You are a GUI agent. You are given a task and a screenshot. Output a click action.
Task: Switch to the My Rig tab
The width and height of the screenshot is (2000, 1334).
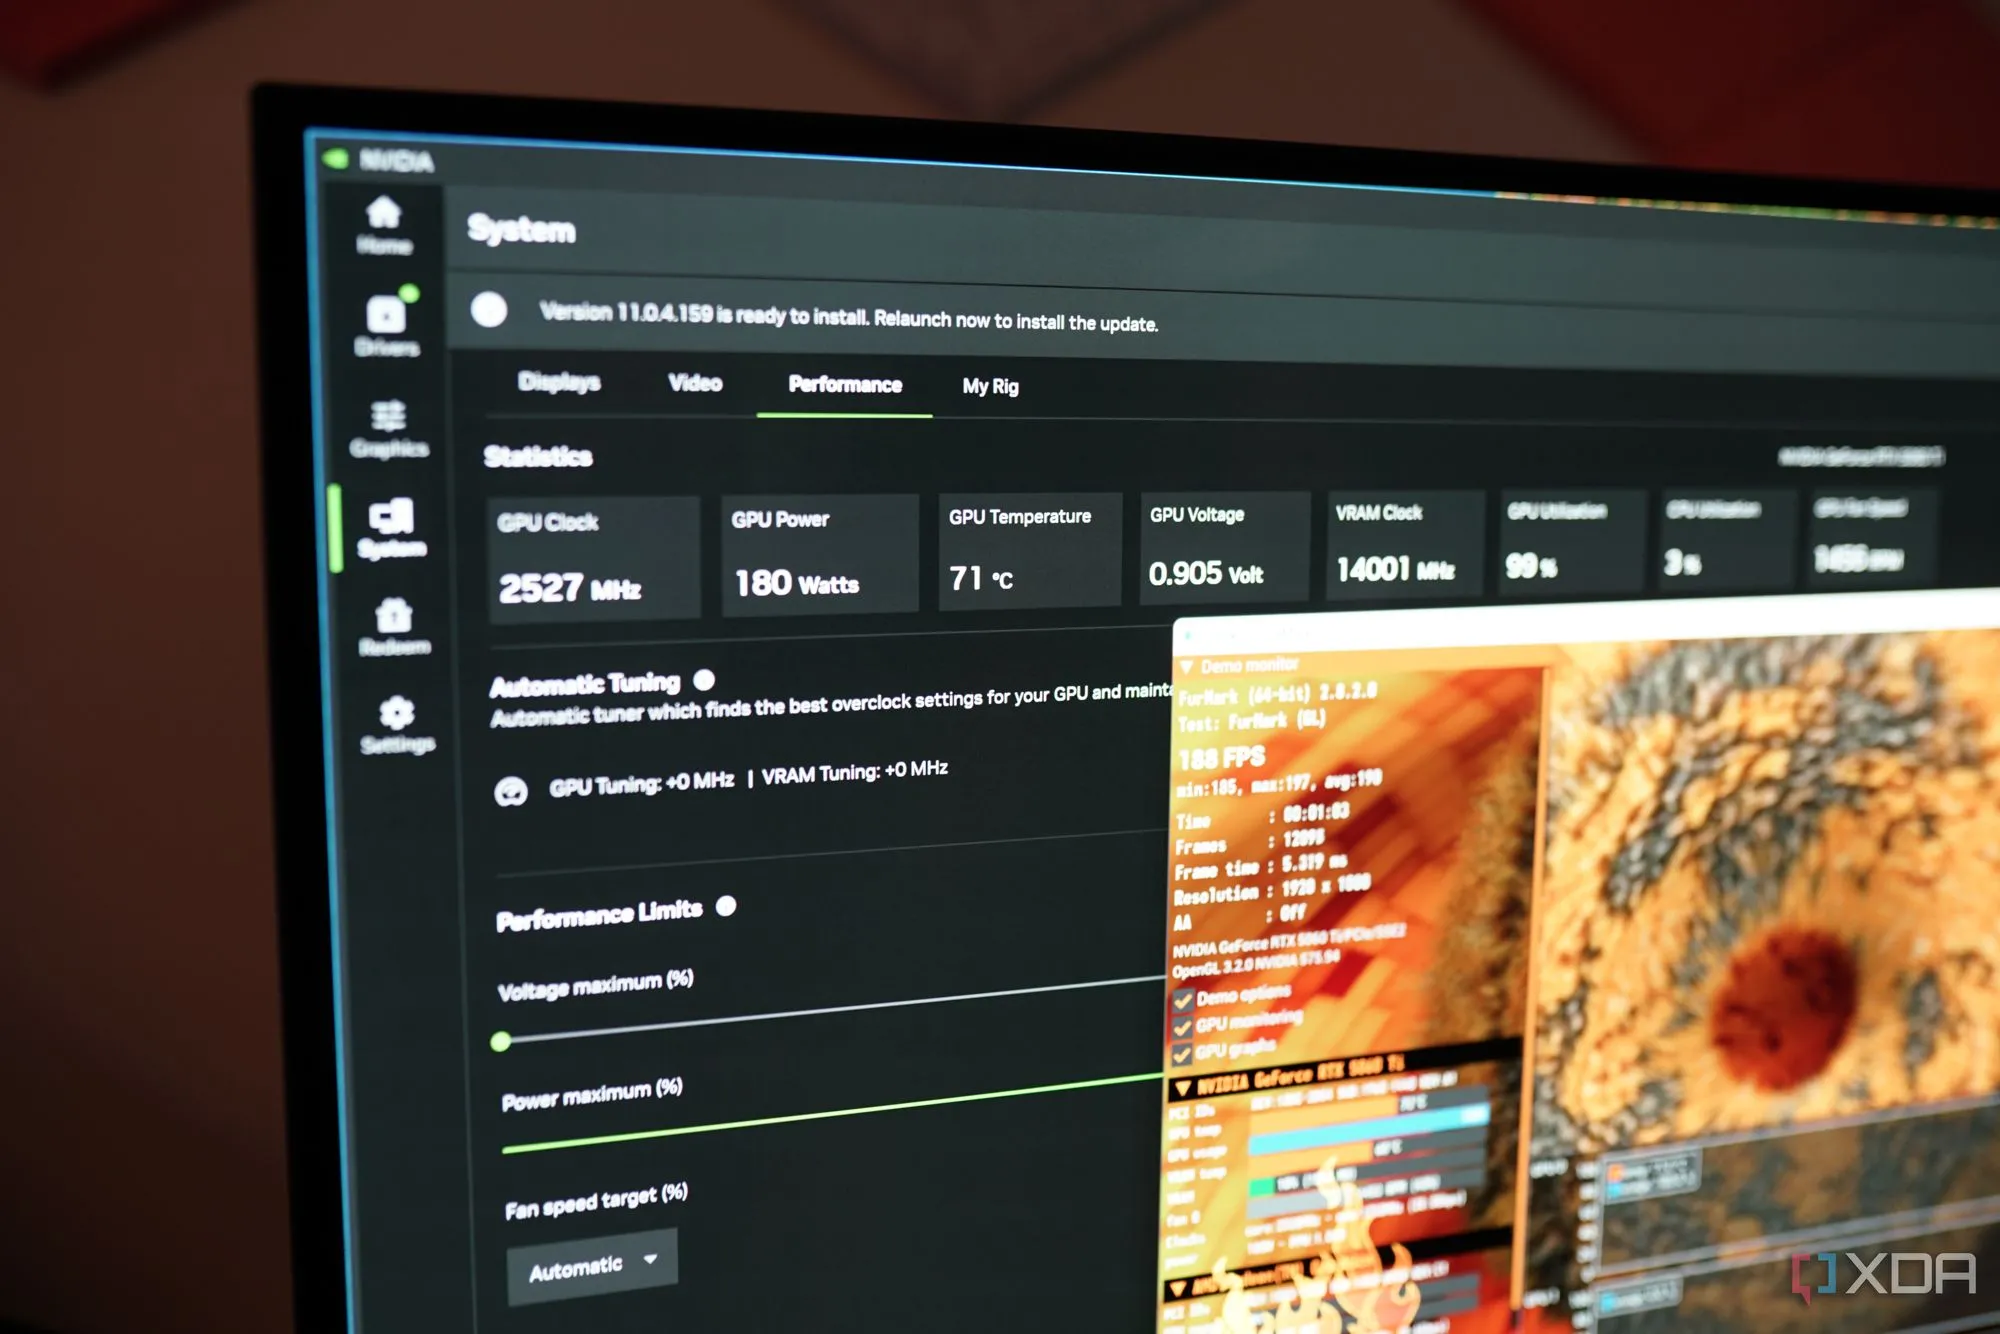(990, 386)
